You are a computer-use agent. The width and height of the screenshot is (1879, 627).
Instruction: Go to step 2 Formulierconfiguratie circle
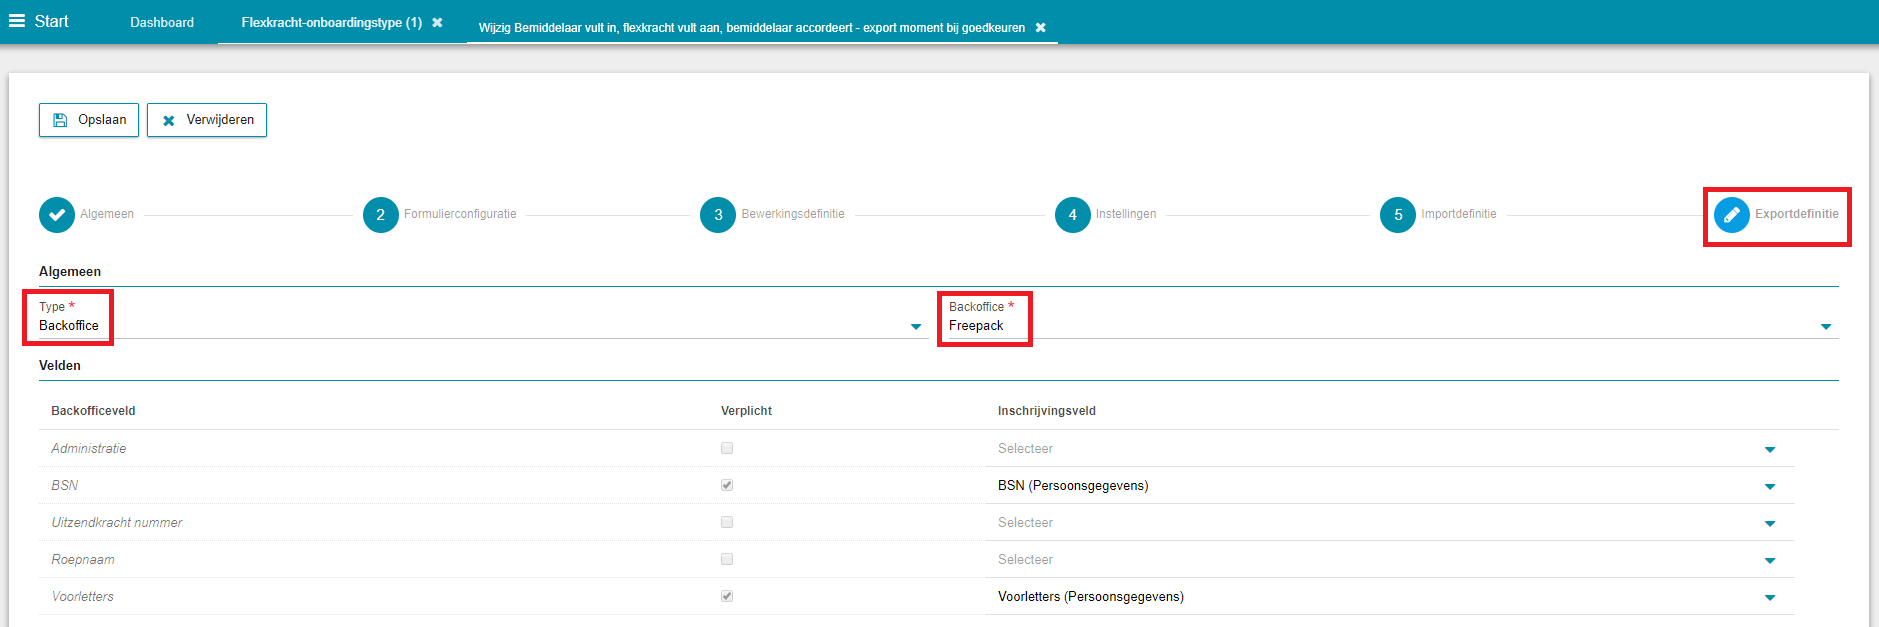coord(380,214)
